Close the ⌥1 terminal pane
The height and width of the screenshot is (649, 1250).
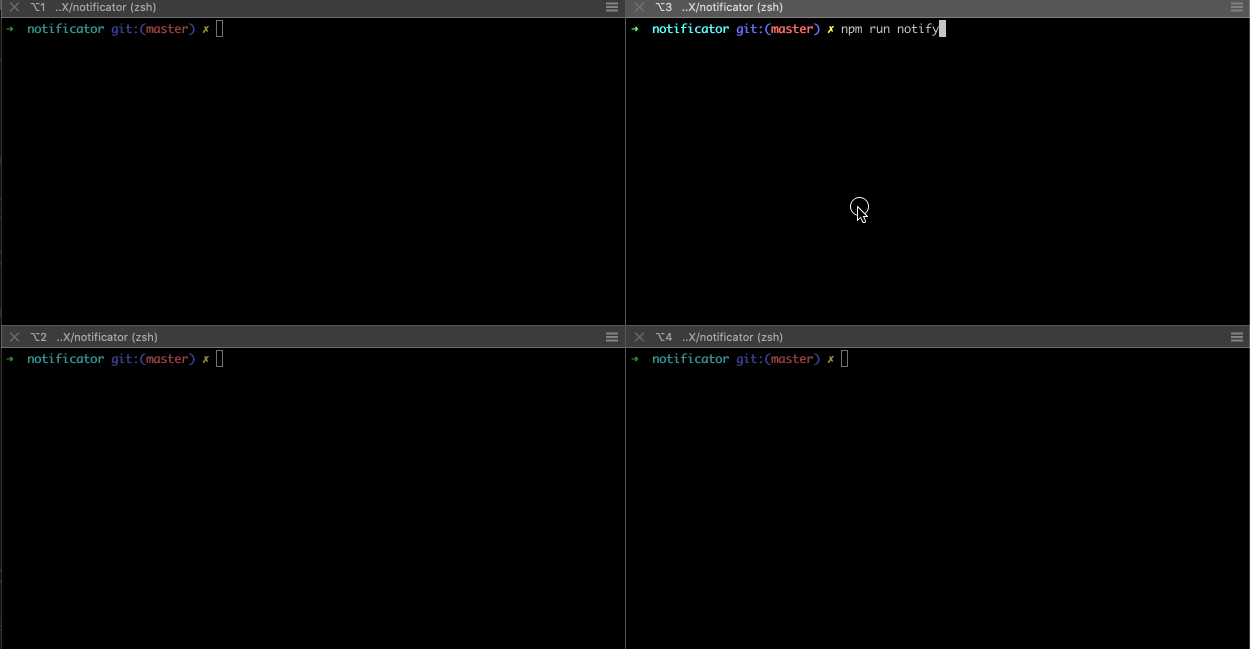(x=14, y=7)
